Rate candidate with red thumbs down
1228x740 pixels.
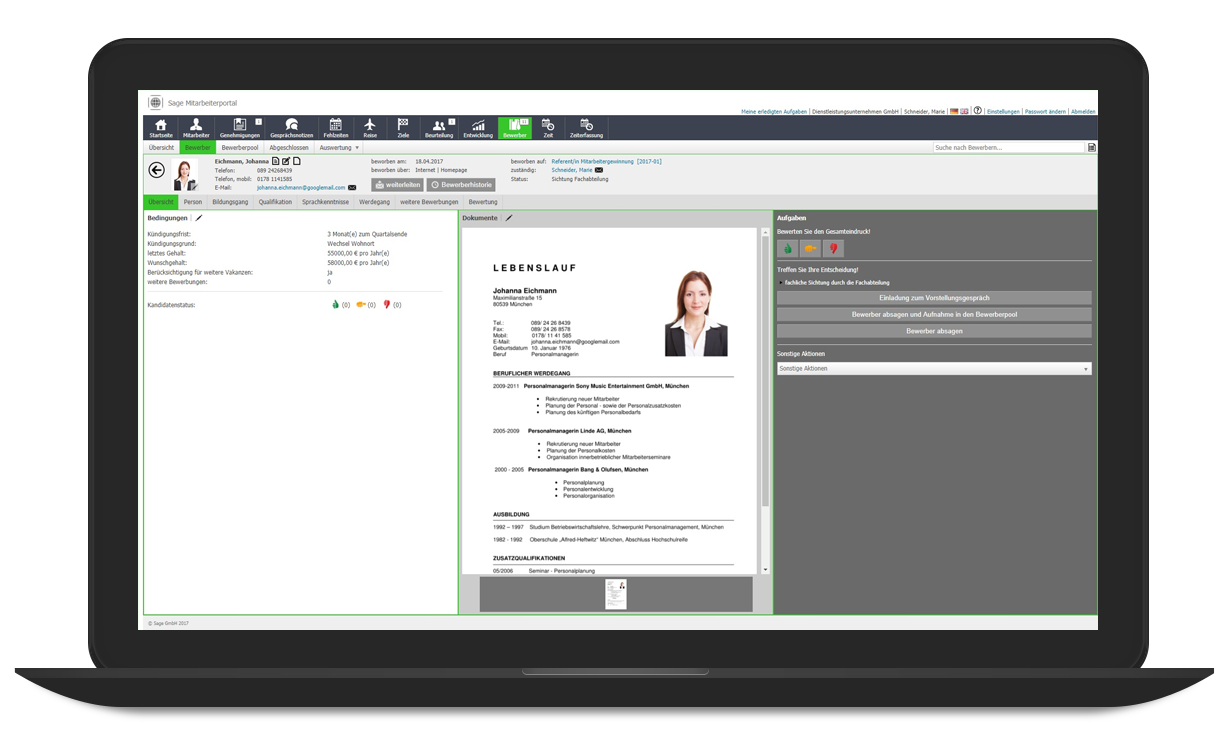click(833, 248)
